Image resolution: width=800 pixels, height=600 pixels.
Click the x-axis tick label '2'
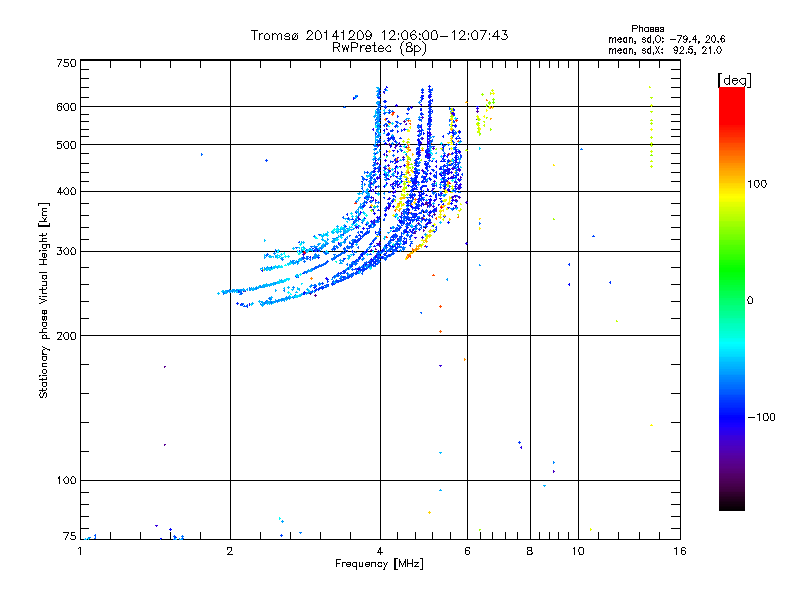pos(230,551)
